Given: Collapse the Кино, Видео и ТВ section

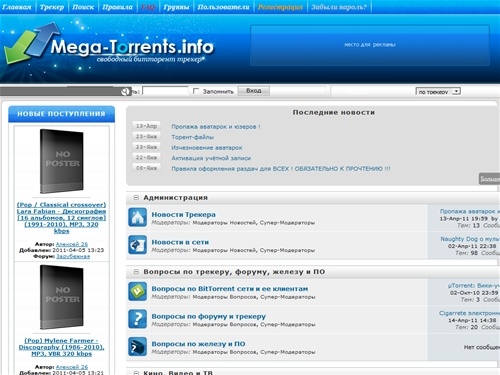Looking at the screenshot, I should click(x=136, y=373).
